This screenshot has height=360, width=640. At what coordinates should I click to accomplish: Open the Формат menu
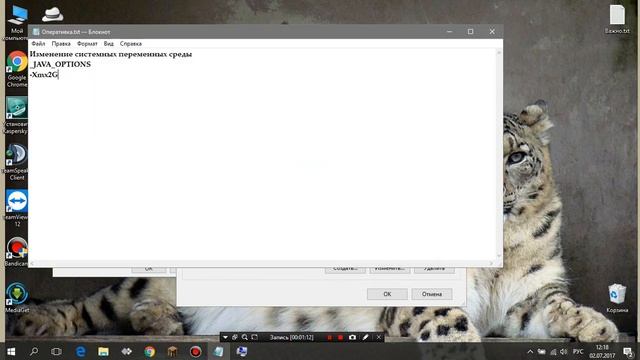pos(87,43)
